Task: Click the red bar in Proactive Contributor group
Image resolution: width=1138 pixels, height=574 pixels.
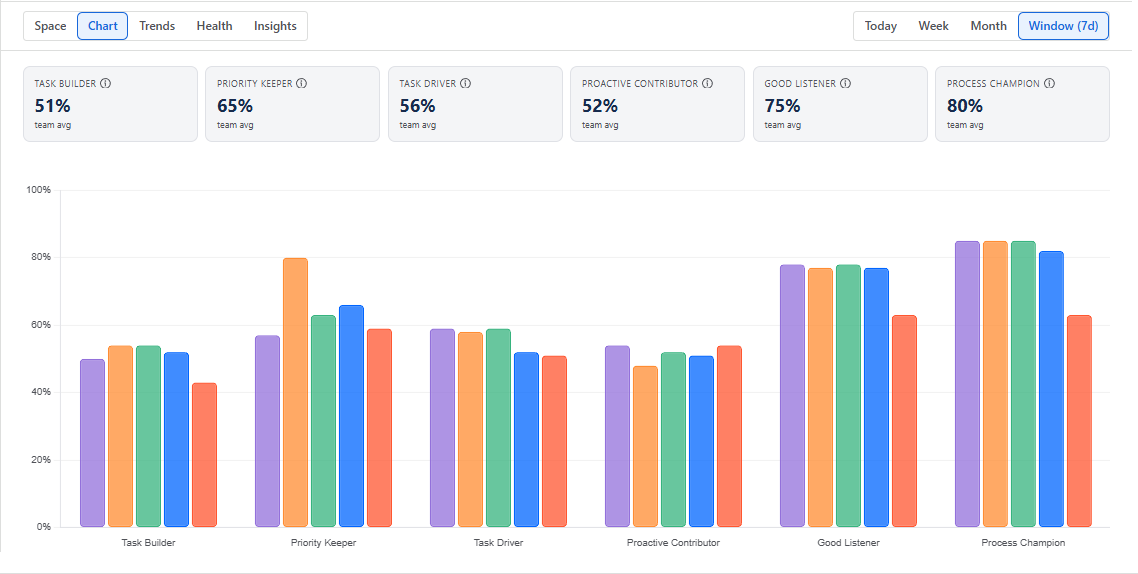Action: coord(729,436)
